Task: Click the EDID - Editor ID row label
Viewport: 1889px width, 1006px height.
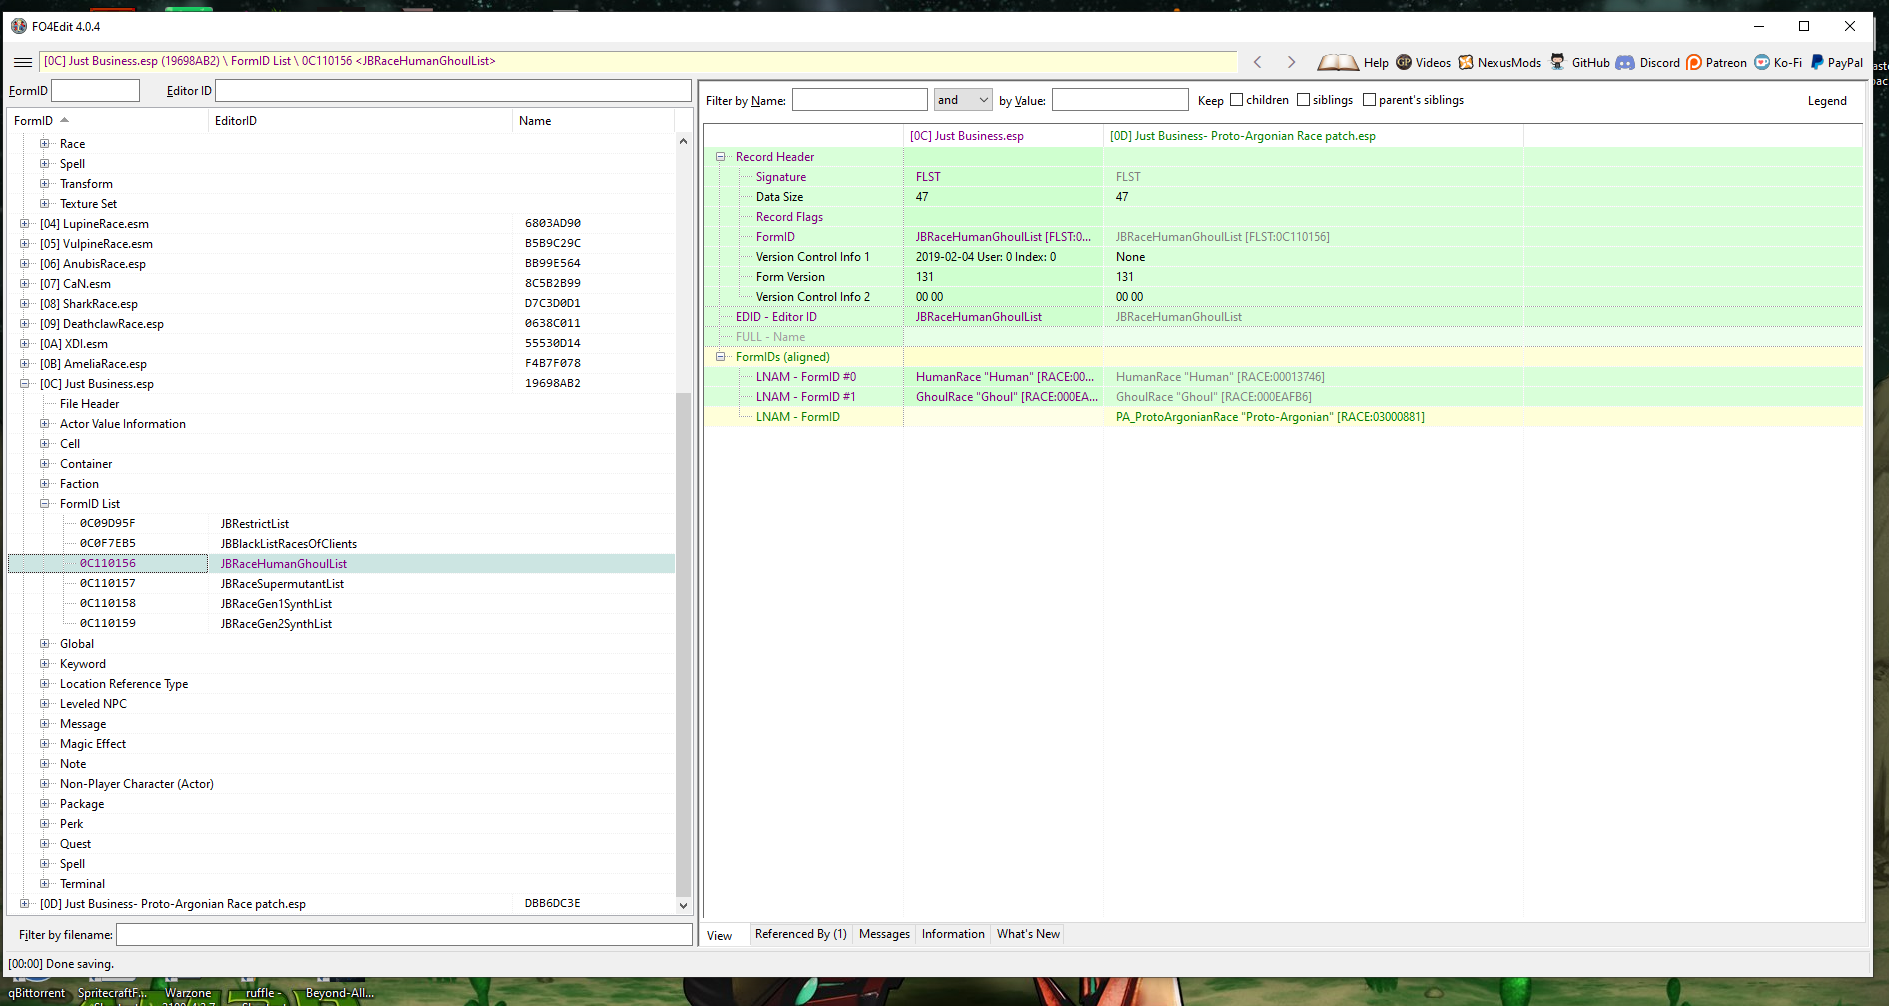Action: coord(776,317)
